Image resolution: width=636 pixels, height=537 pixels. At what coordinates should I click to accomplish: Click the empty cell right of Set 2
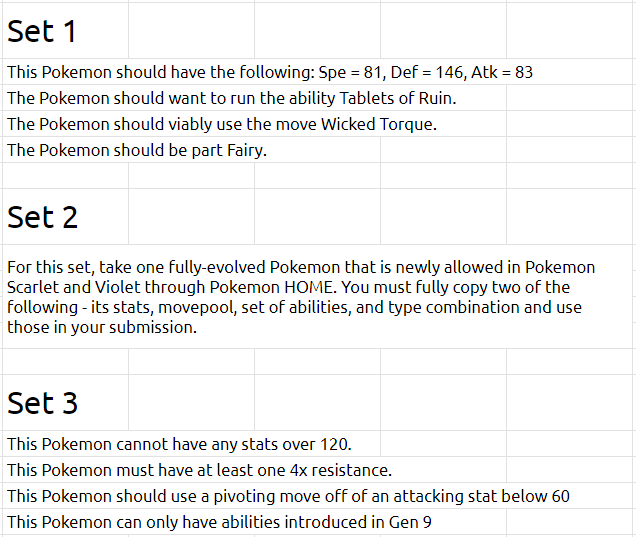tap(191, 217)
